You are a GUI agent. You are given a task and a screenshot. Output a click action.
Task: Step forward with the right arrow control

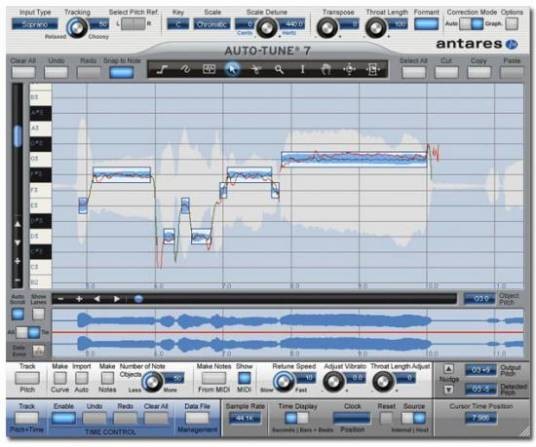(116, 299)
